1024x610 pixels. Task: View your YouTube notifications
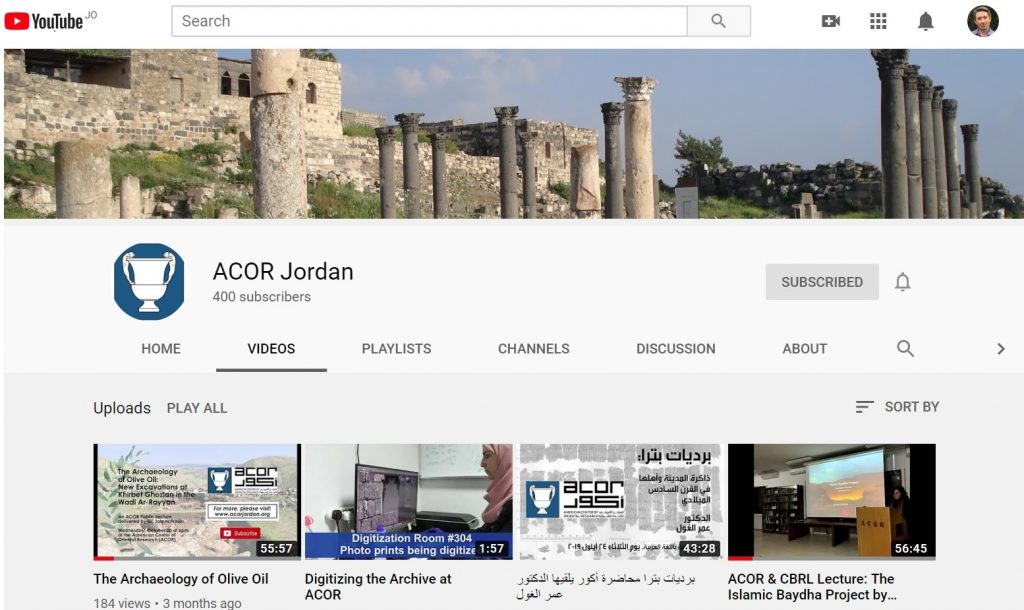click(925, 20)
